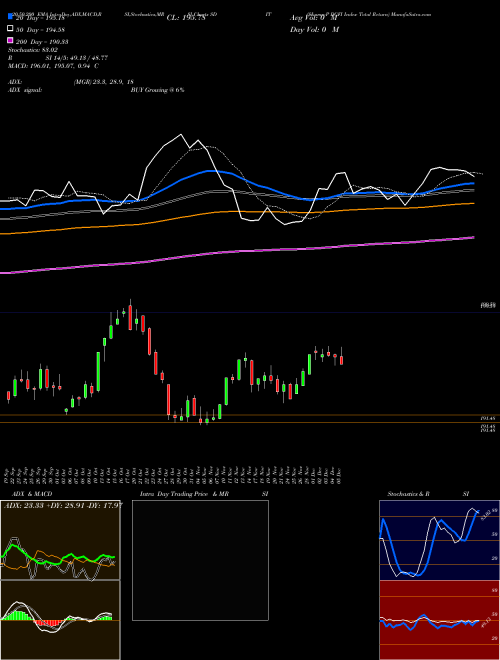Viewport: 500px width, 660px height.
Task: Open the blue Stochastics mini chart
Action: [439, 540]
